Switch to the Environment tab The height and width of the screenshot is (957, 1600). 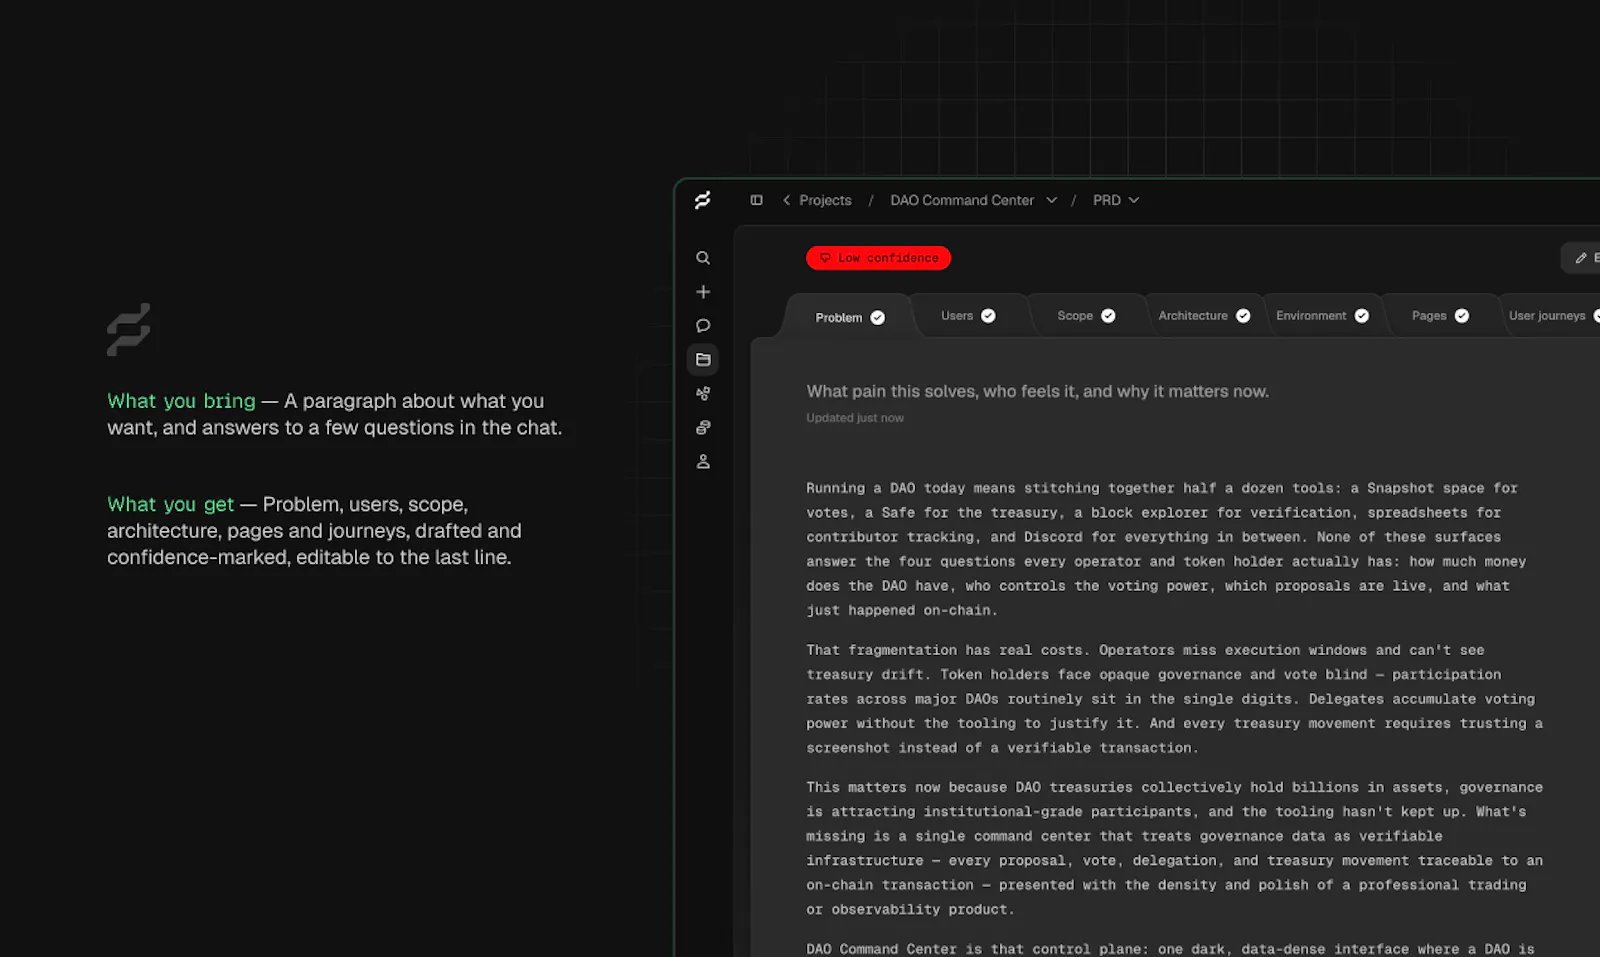pos(1322,316)
